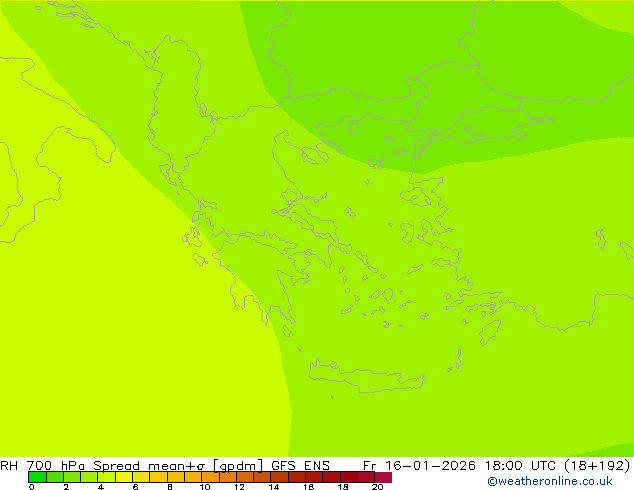
Task: Click the legend scale label "12"
Action: 239,487
